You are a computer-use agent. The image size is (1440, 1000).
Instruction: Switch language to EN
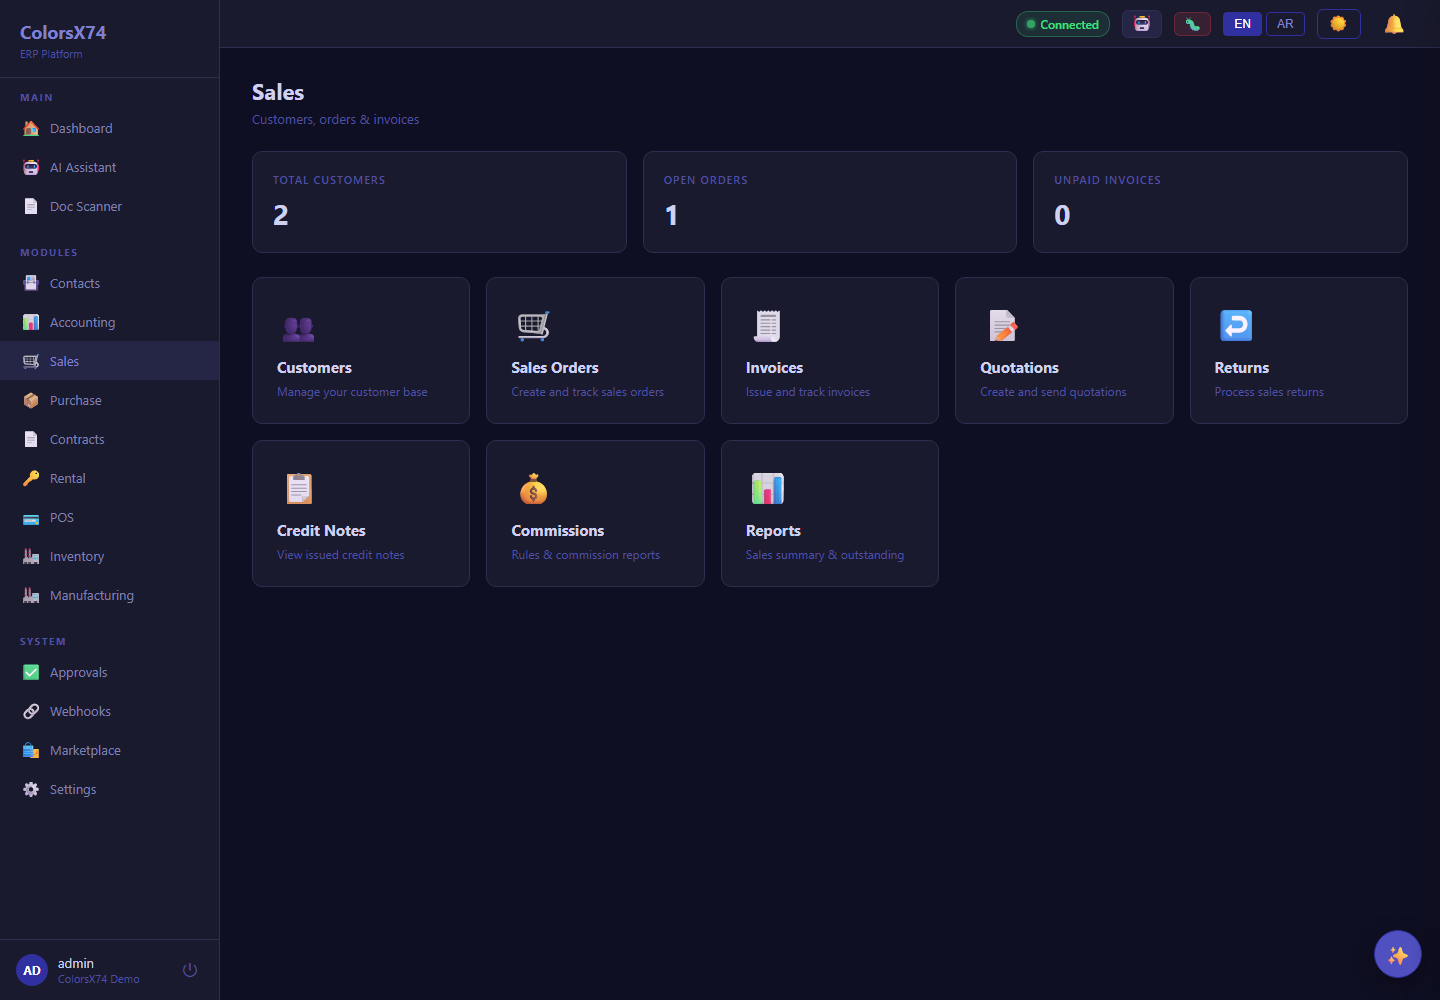(1243, 24)
